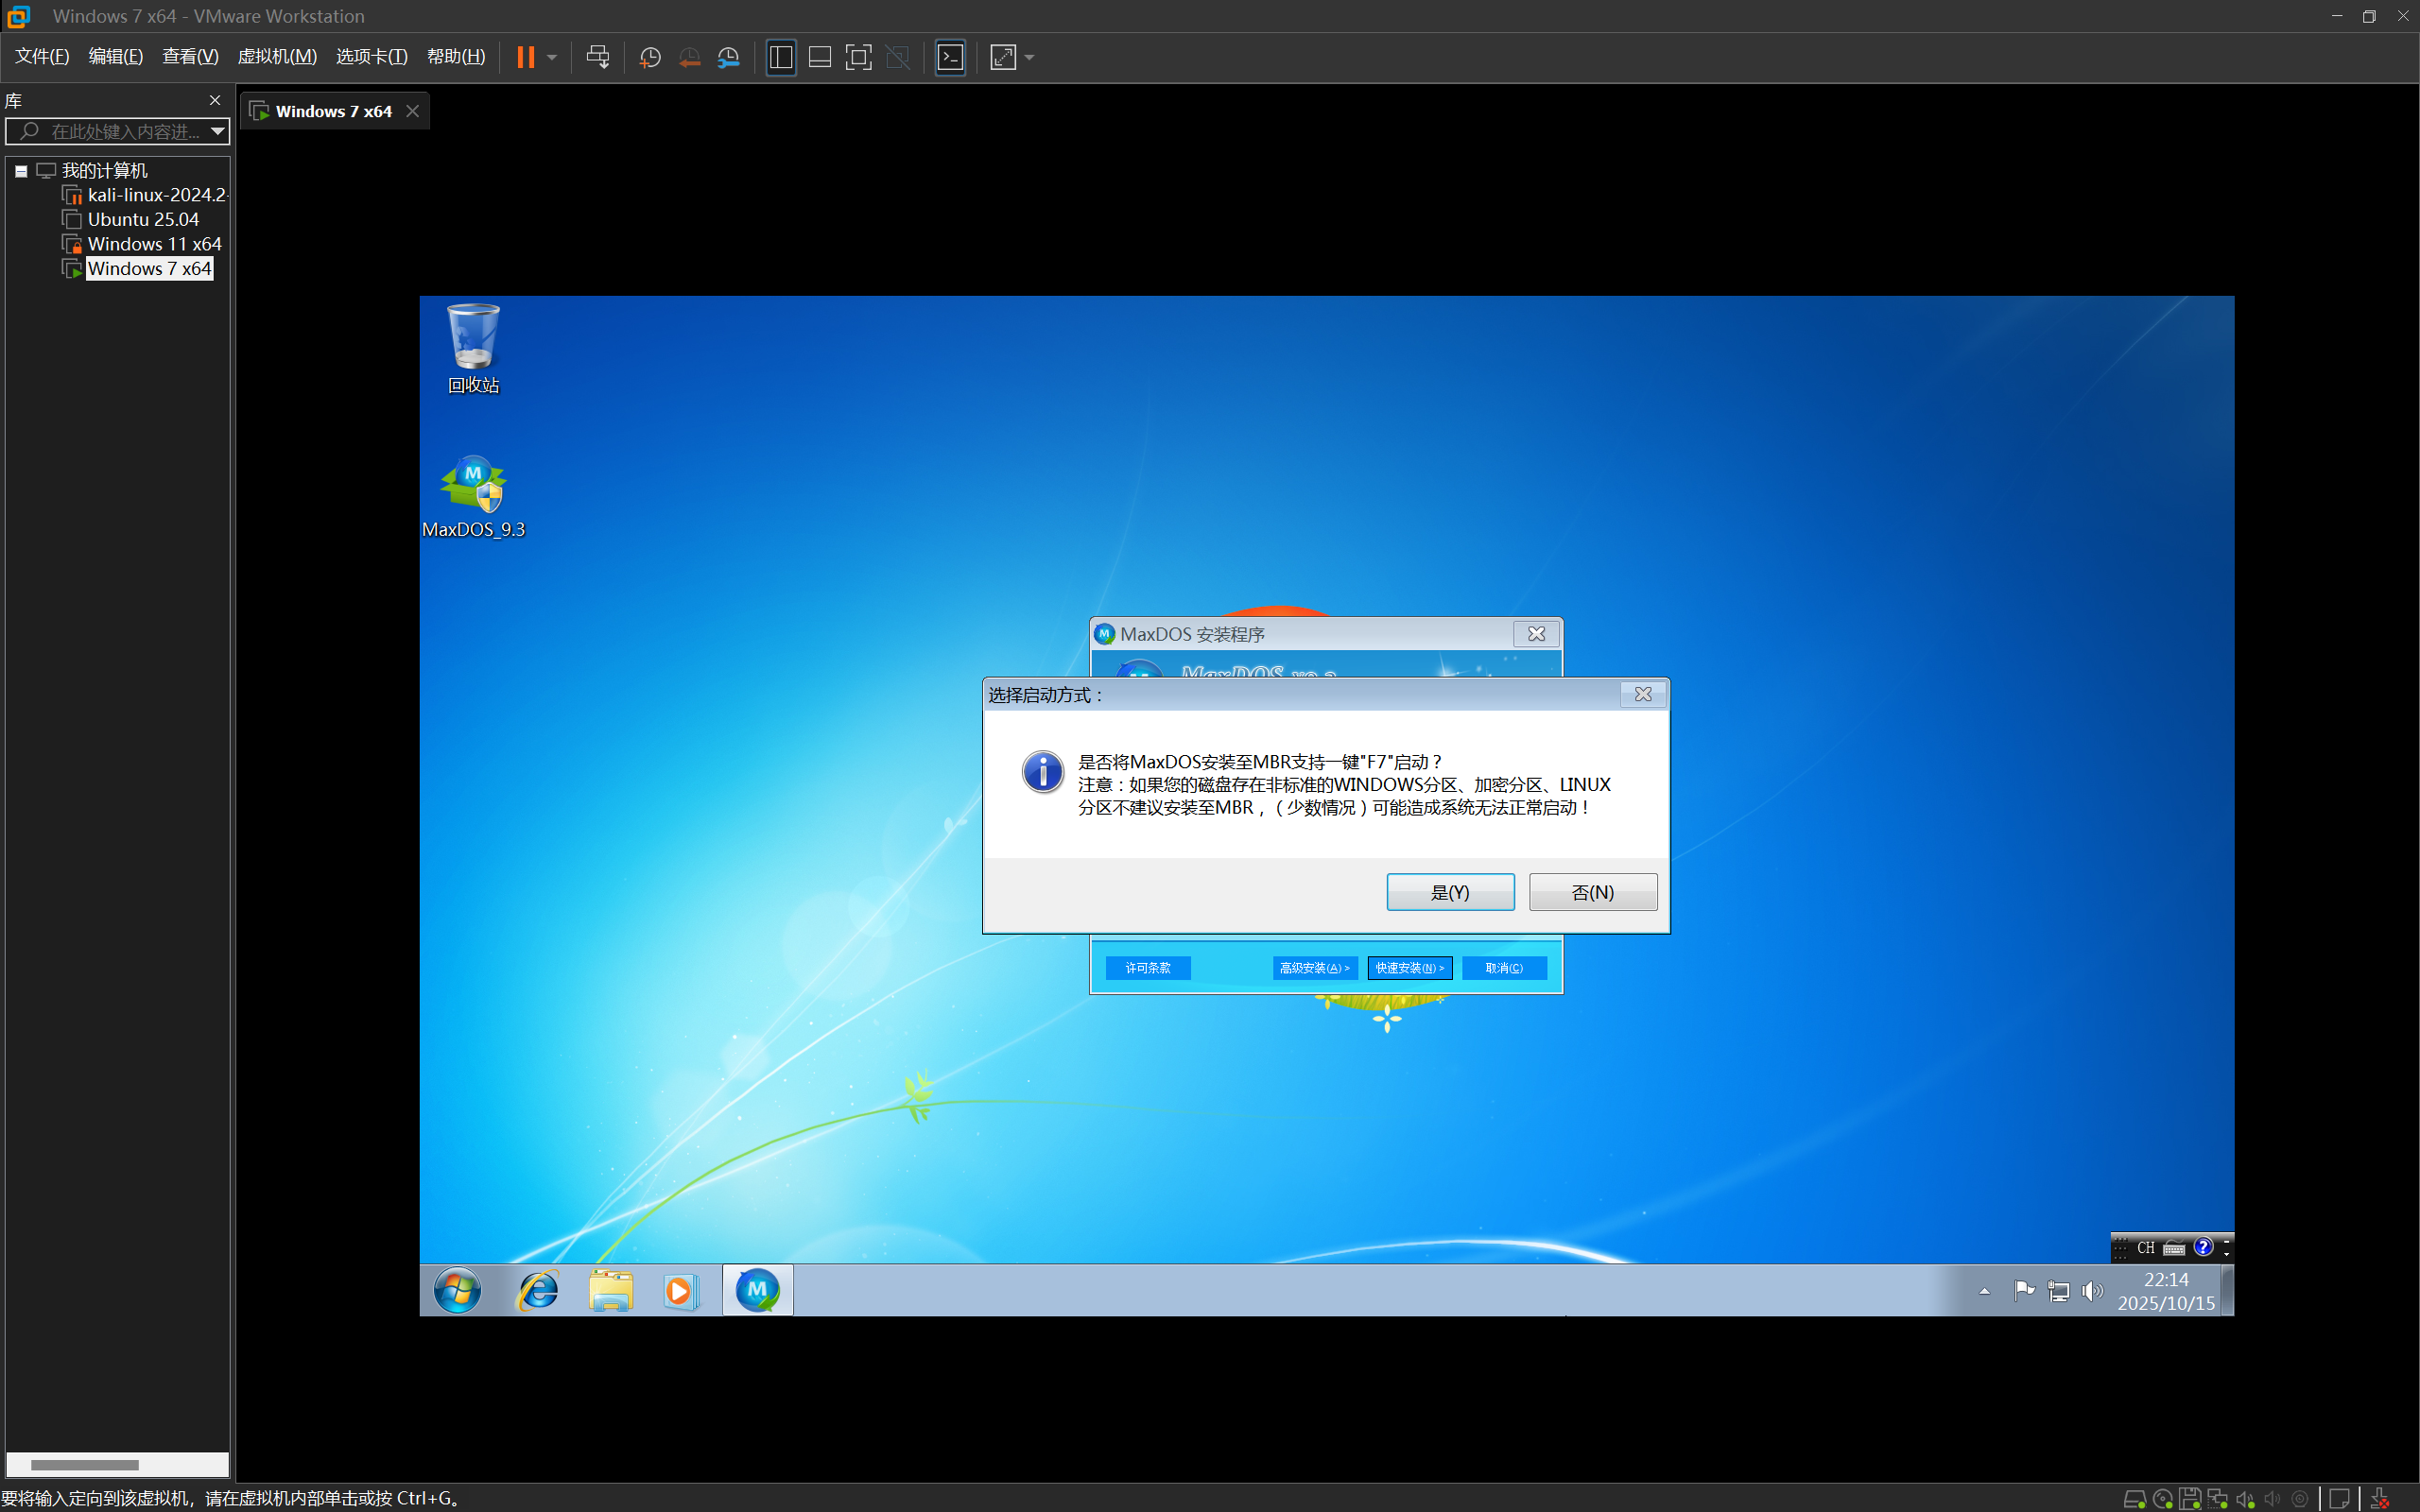Click send Ctrl+Alt+Del toolbar icon
Screen dimensions: 2420x1512
598,57
